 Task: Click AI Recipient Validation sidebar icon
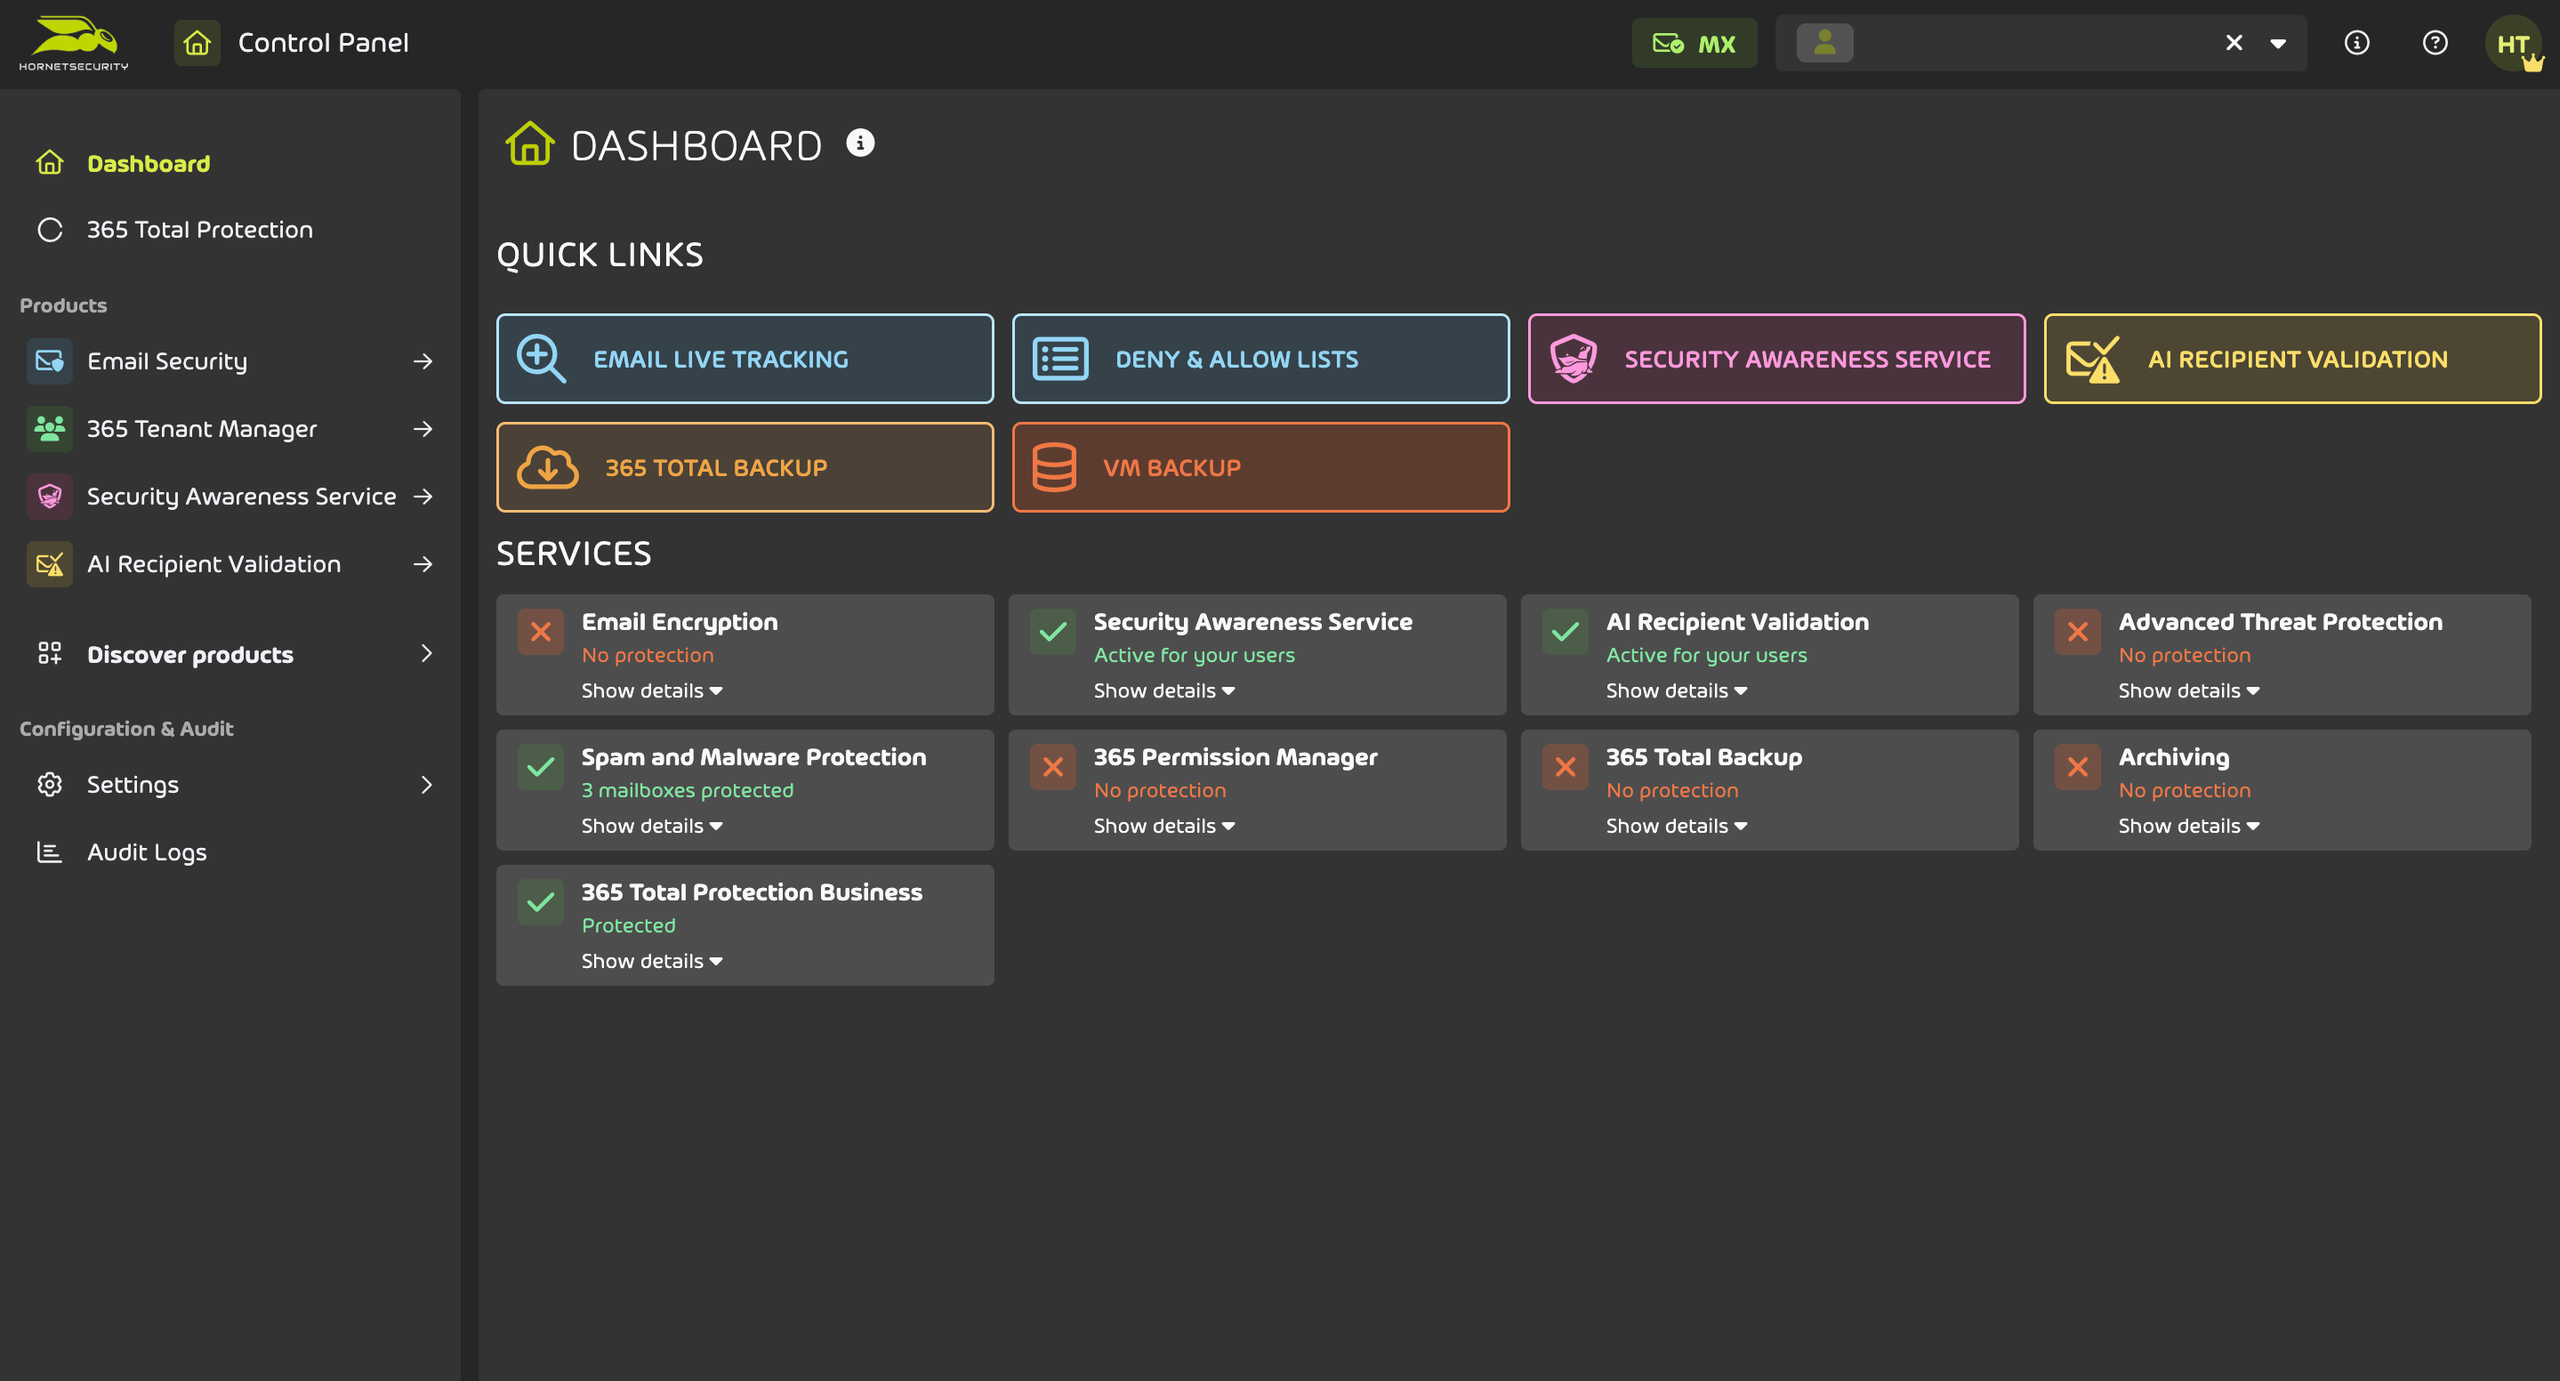[x=49, y=564]
